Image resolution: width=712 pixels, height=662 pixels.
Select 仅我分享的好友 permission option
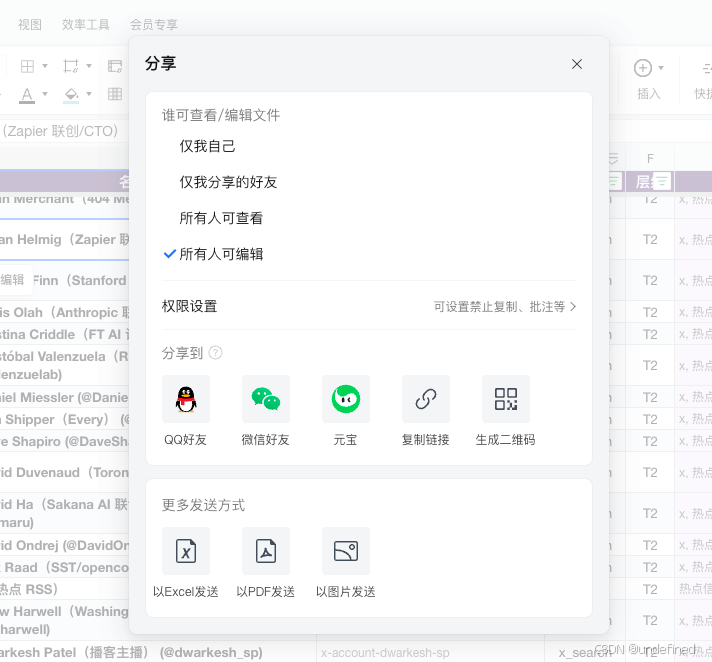(x=228, y=182)
